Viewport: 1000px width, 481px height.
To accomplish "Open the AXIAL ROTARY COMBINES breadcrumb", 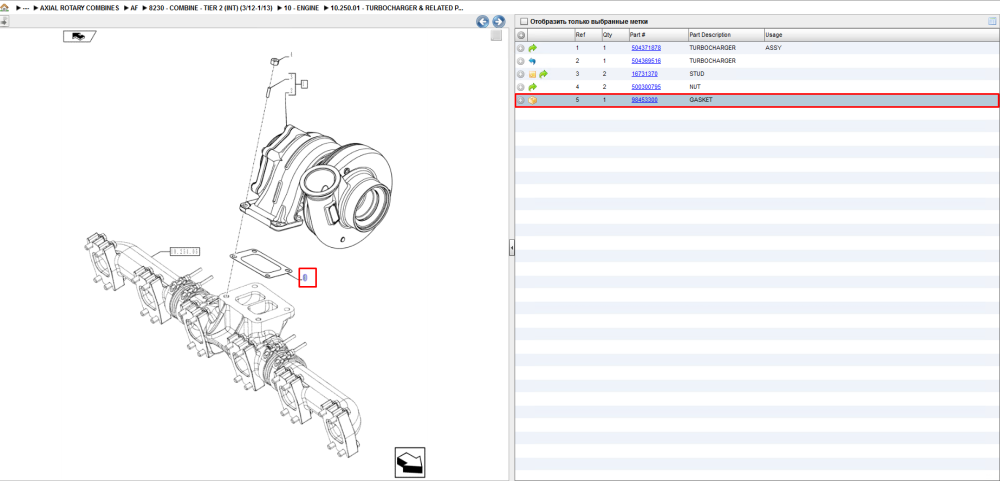I will coord(79,8).
